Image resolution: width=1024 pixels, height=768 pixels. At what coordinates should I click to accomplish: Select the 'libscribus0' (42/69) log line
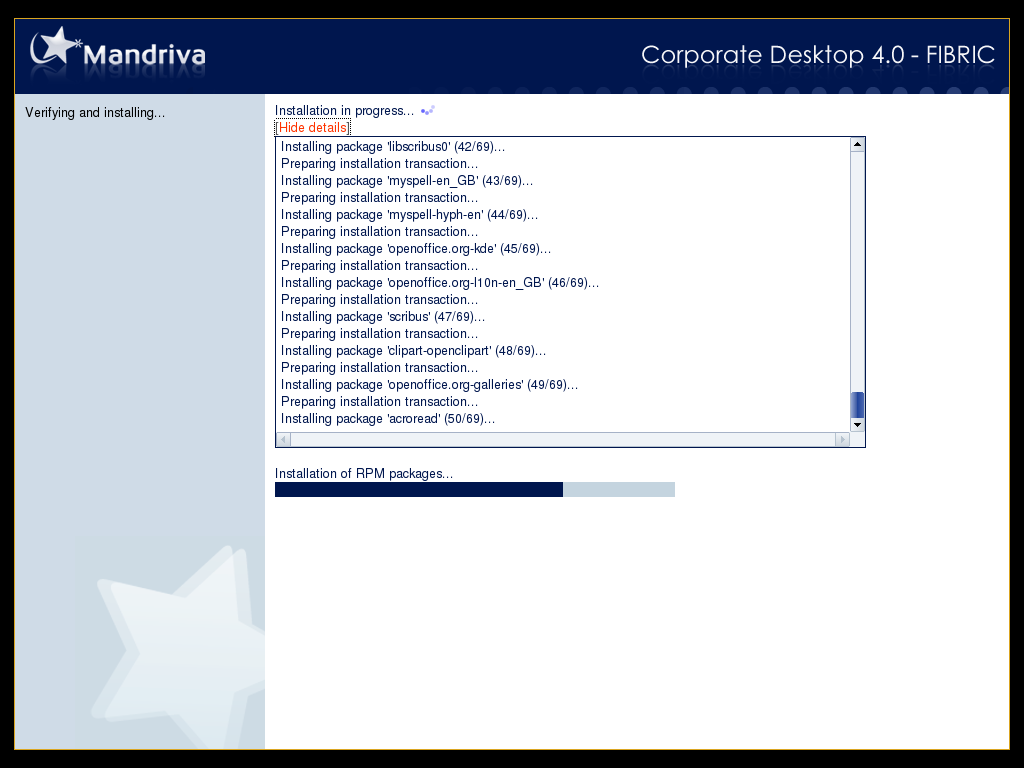pyautogui.click(x=393, y=146)
